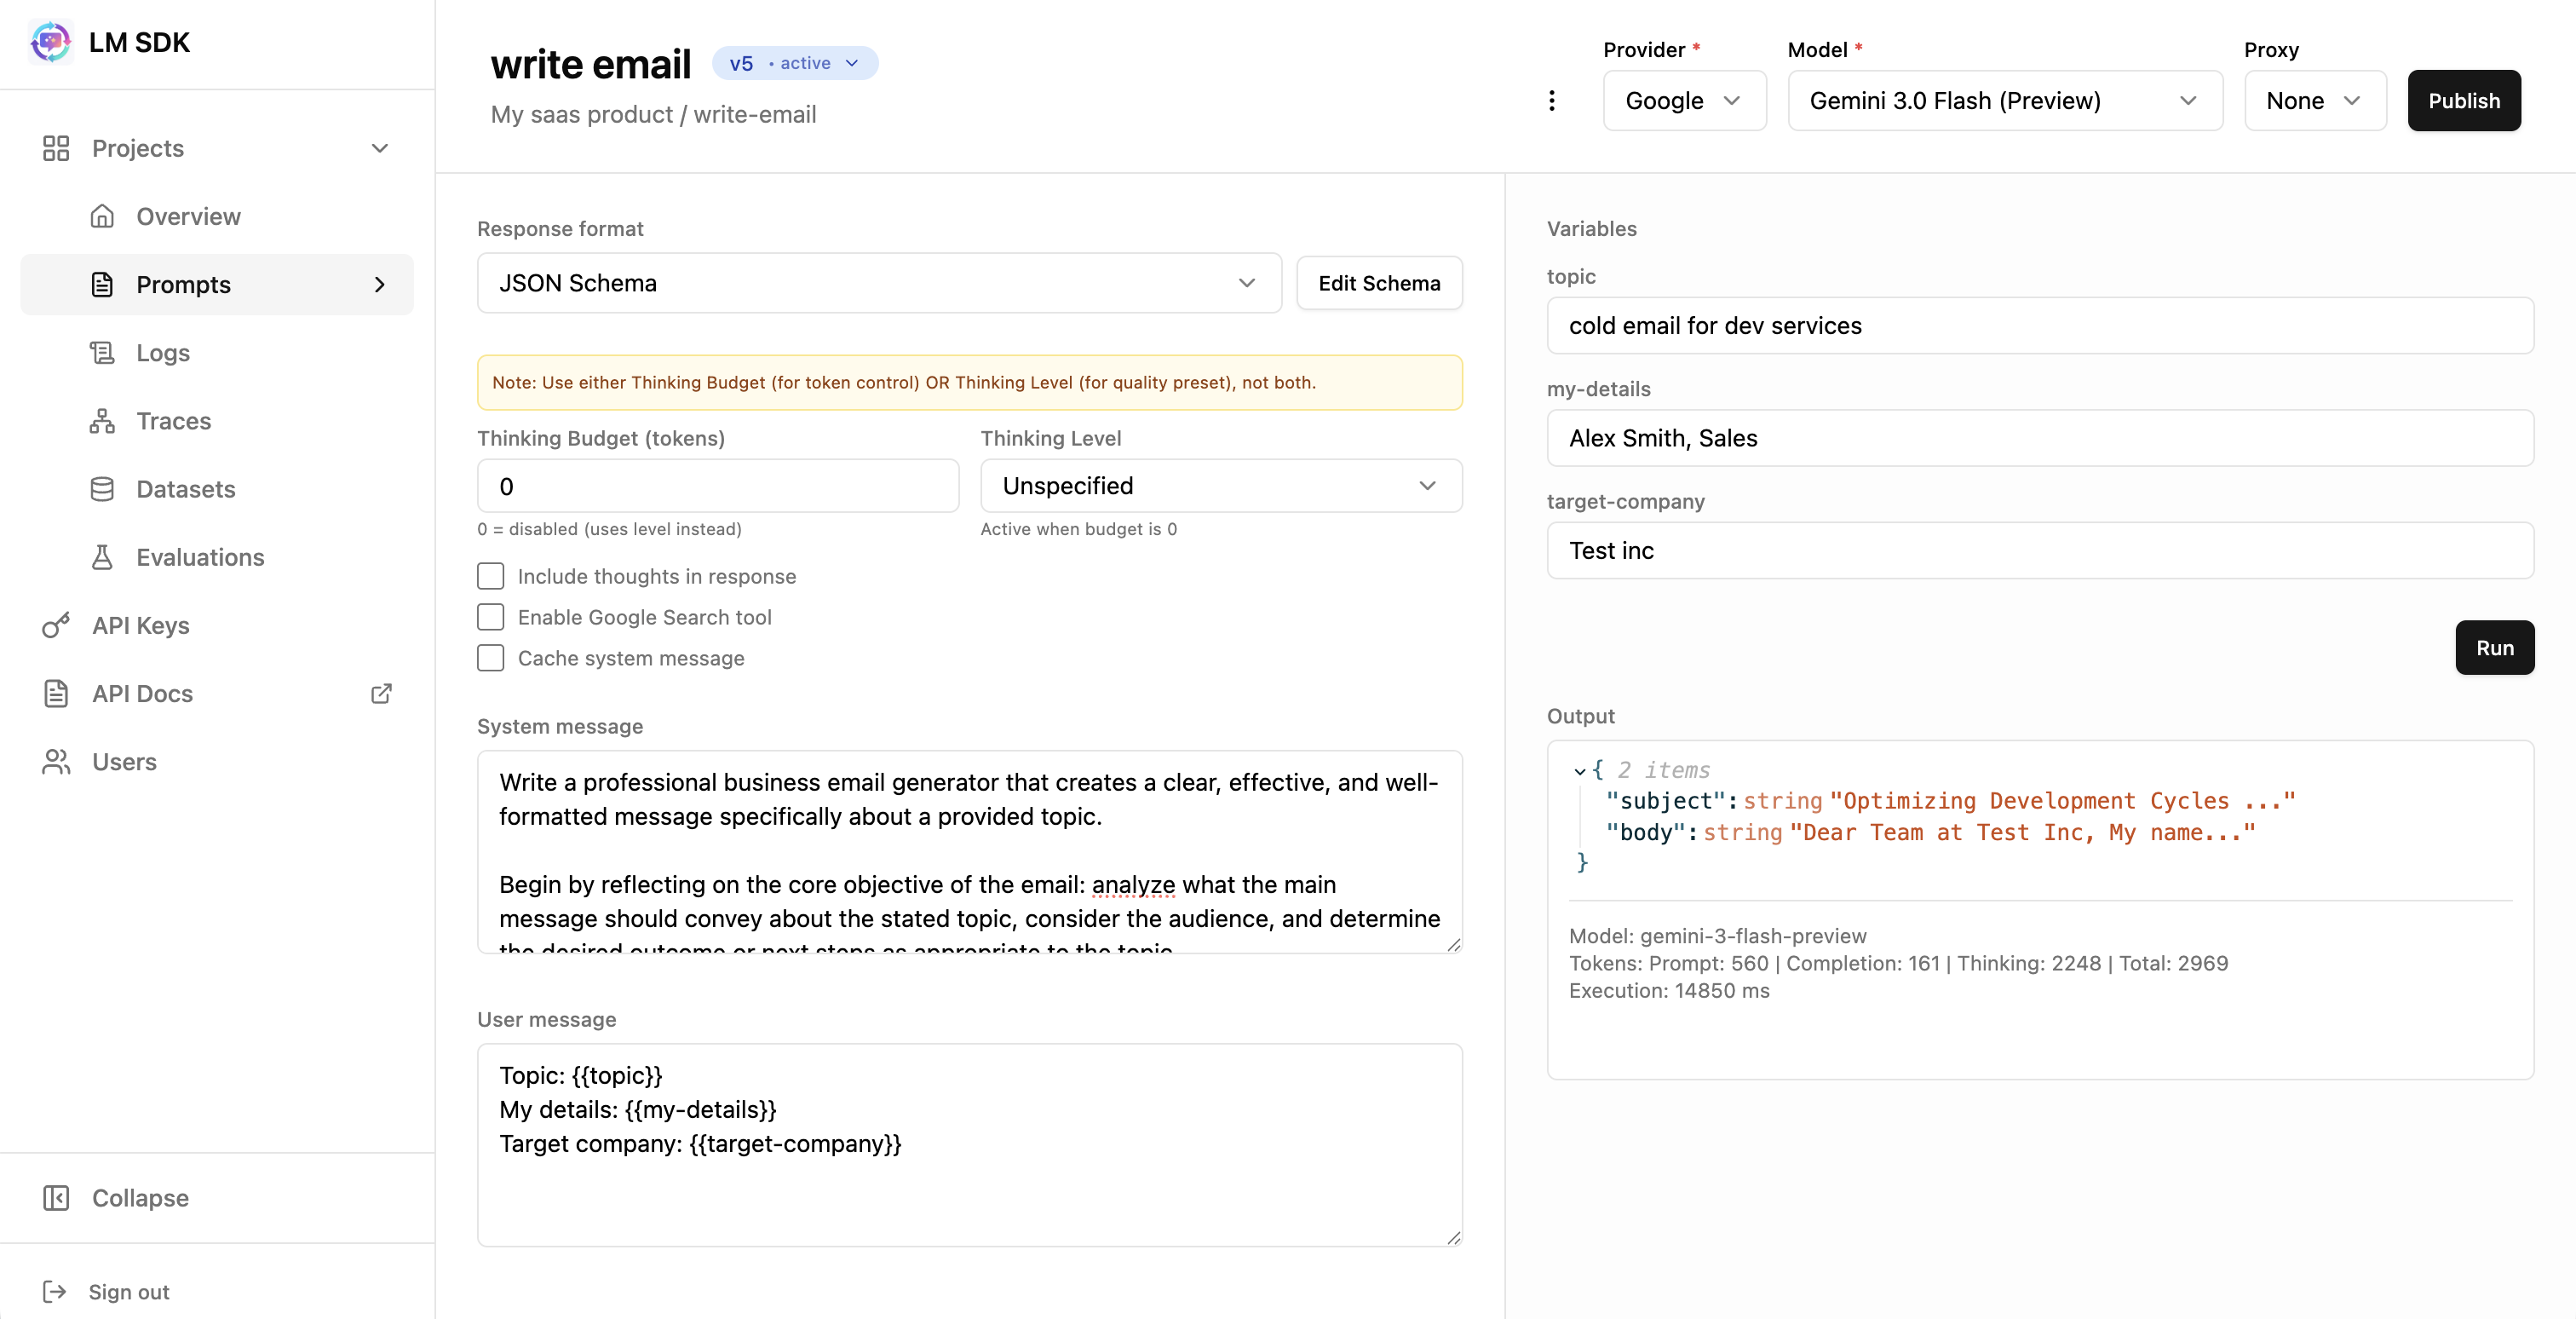Click the Collapse sidebar icon
The image size is (2576, 1319).
click(x=56, y=1197)
